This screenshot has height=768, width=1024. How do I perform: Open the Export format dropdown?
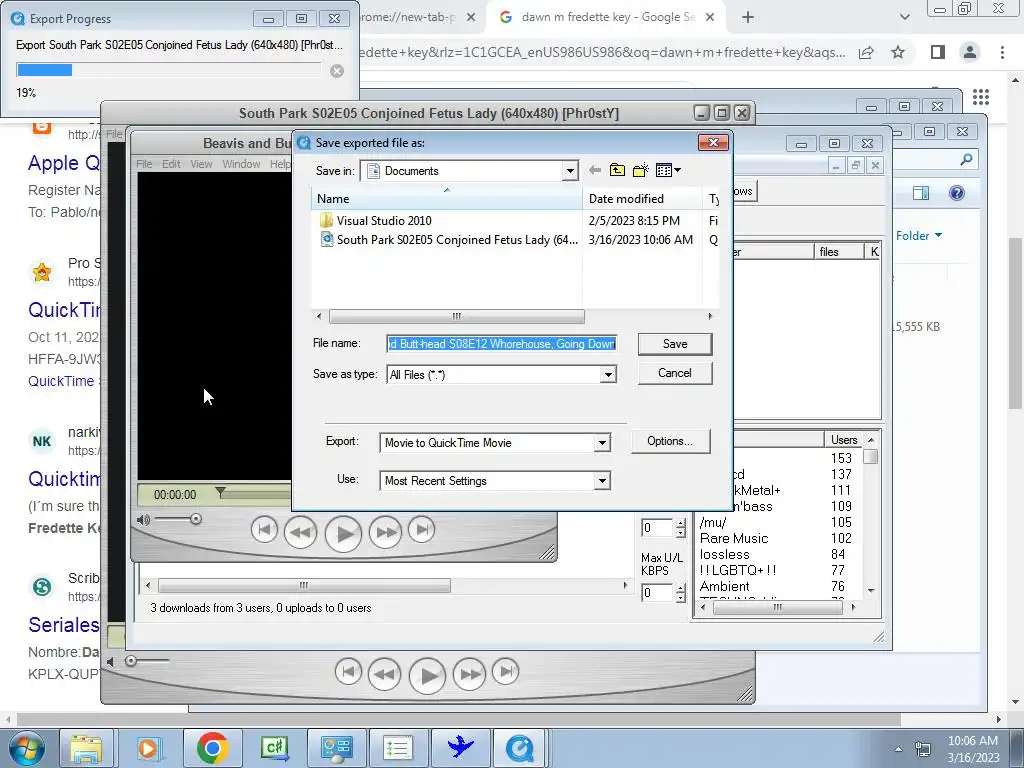(602, 443)
